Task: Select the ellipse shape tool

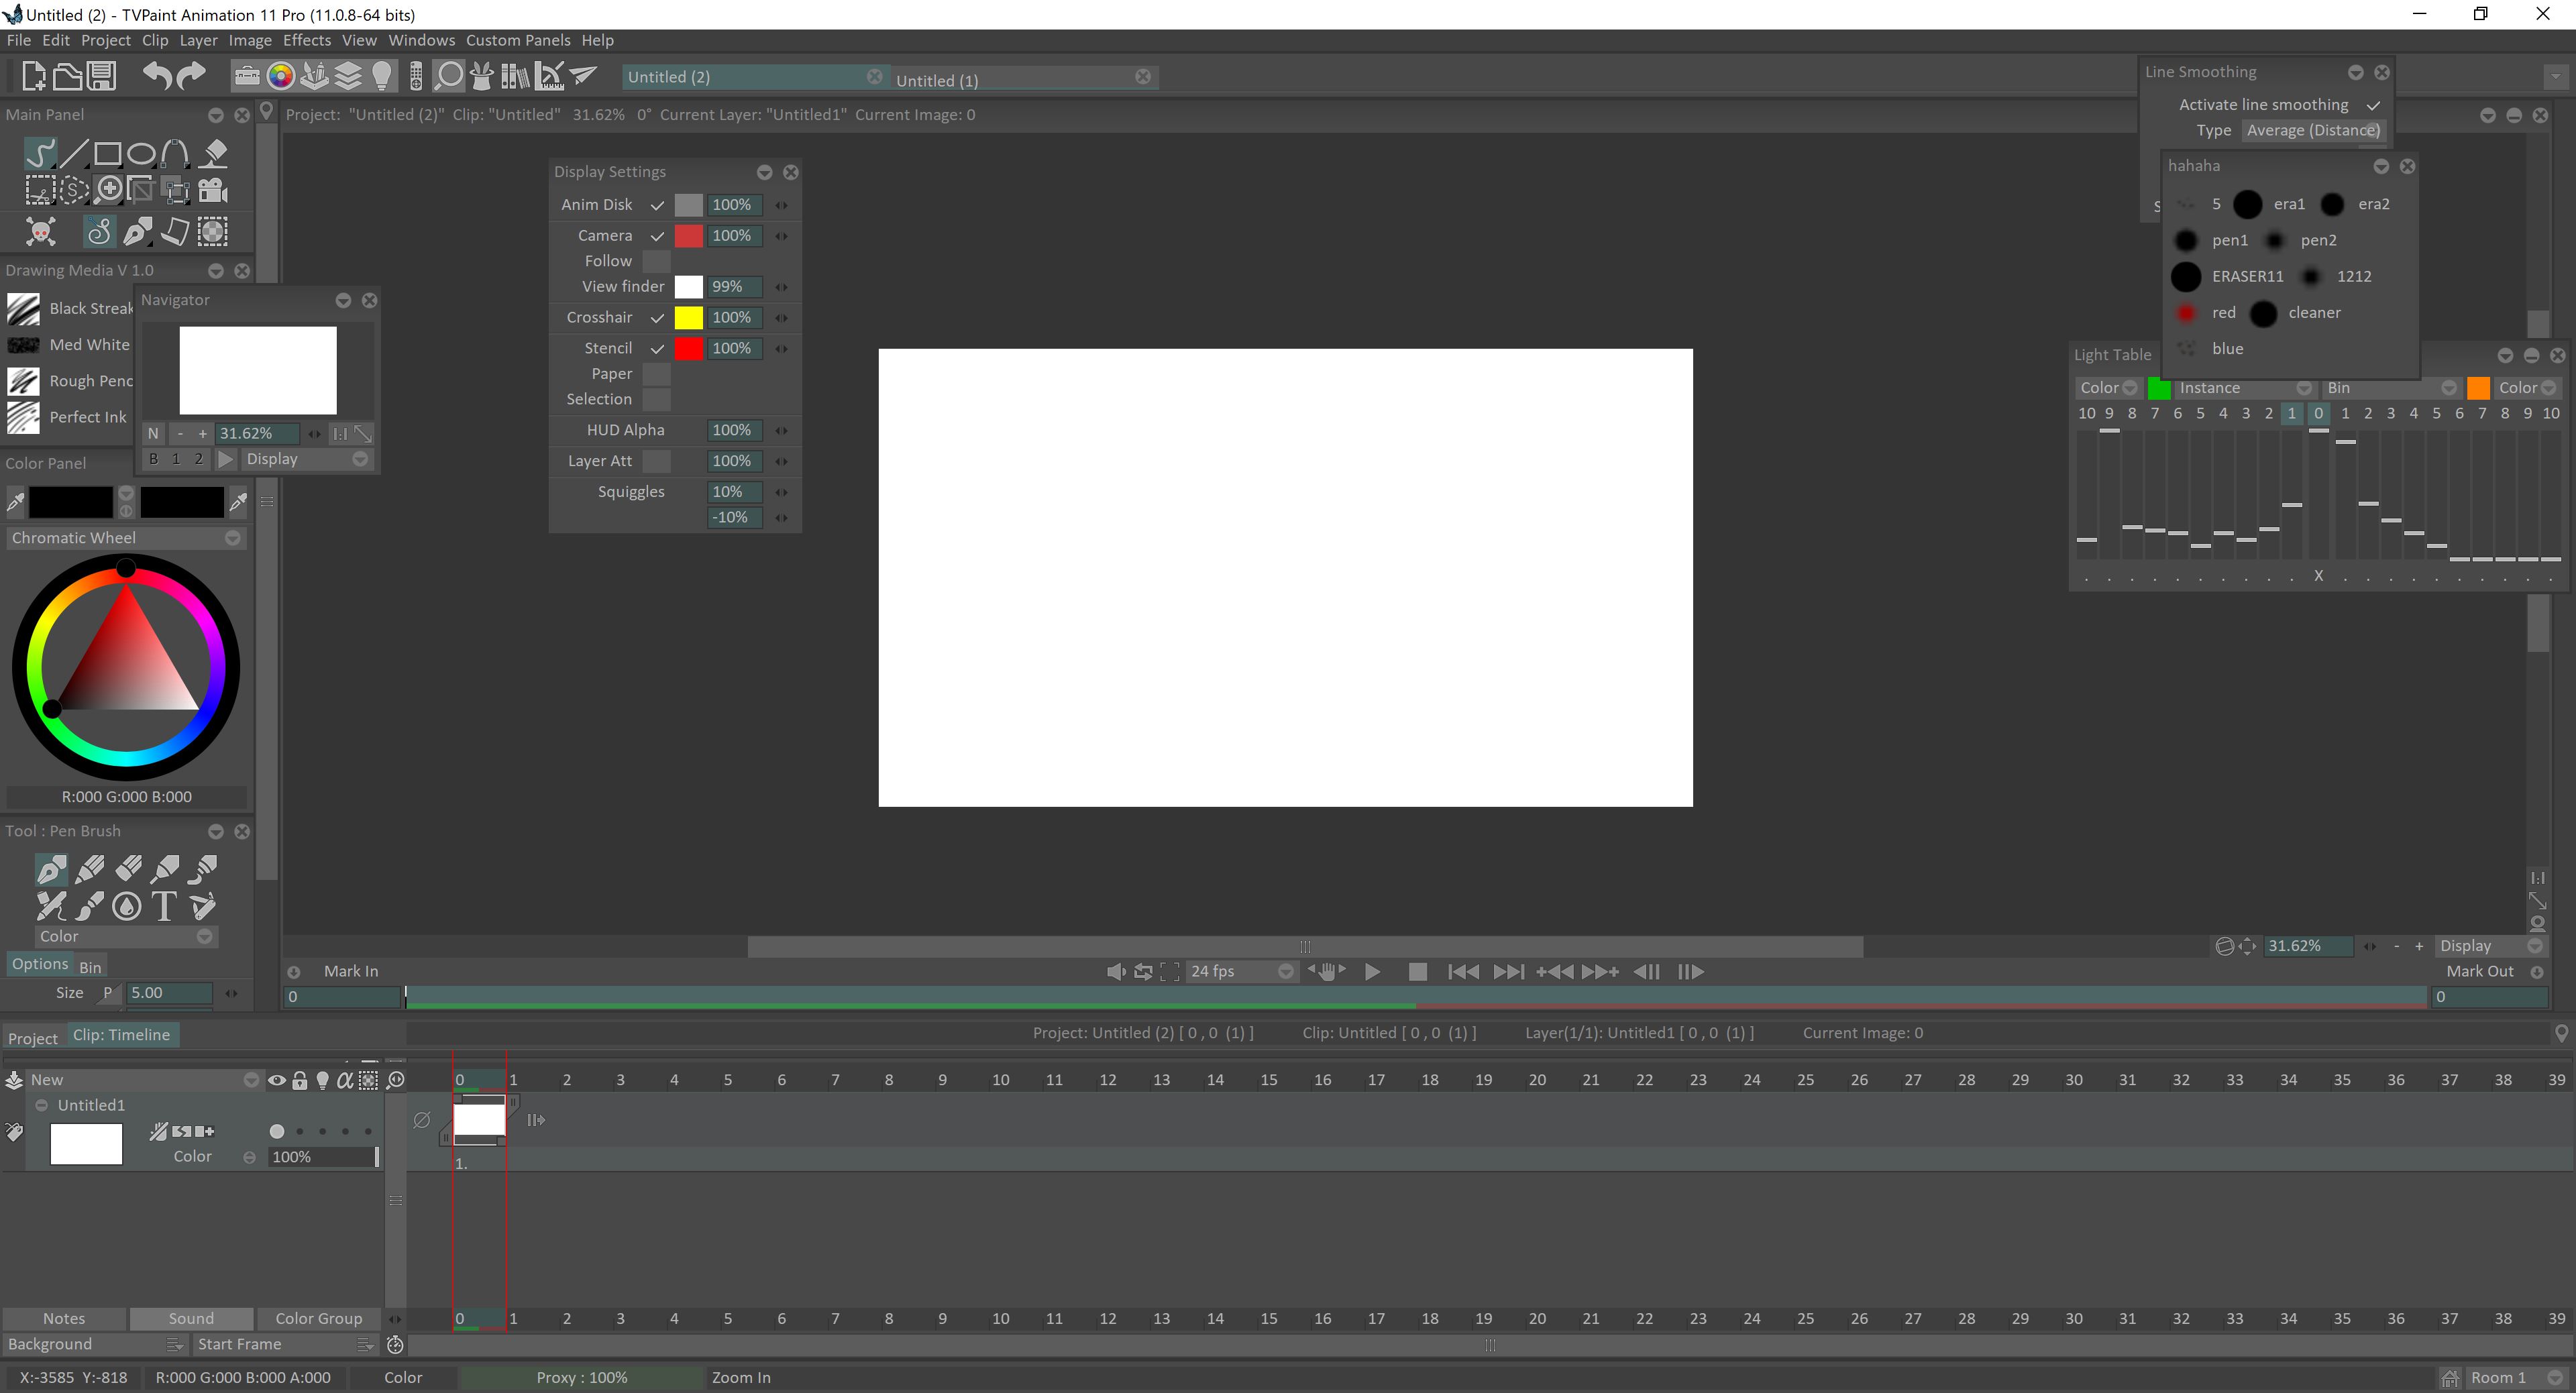Action: [x=142, y=154]
